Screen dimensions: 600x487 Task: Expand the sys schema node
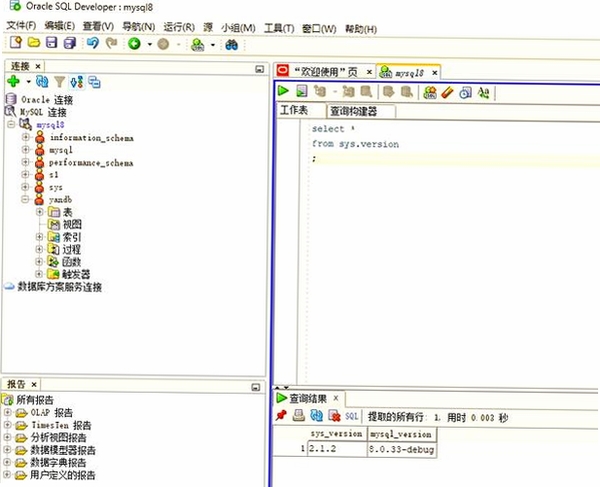(25, 187)
